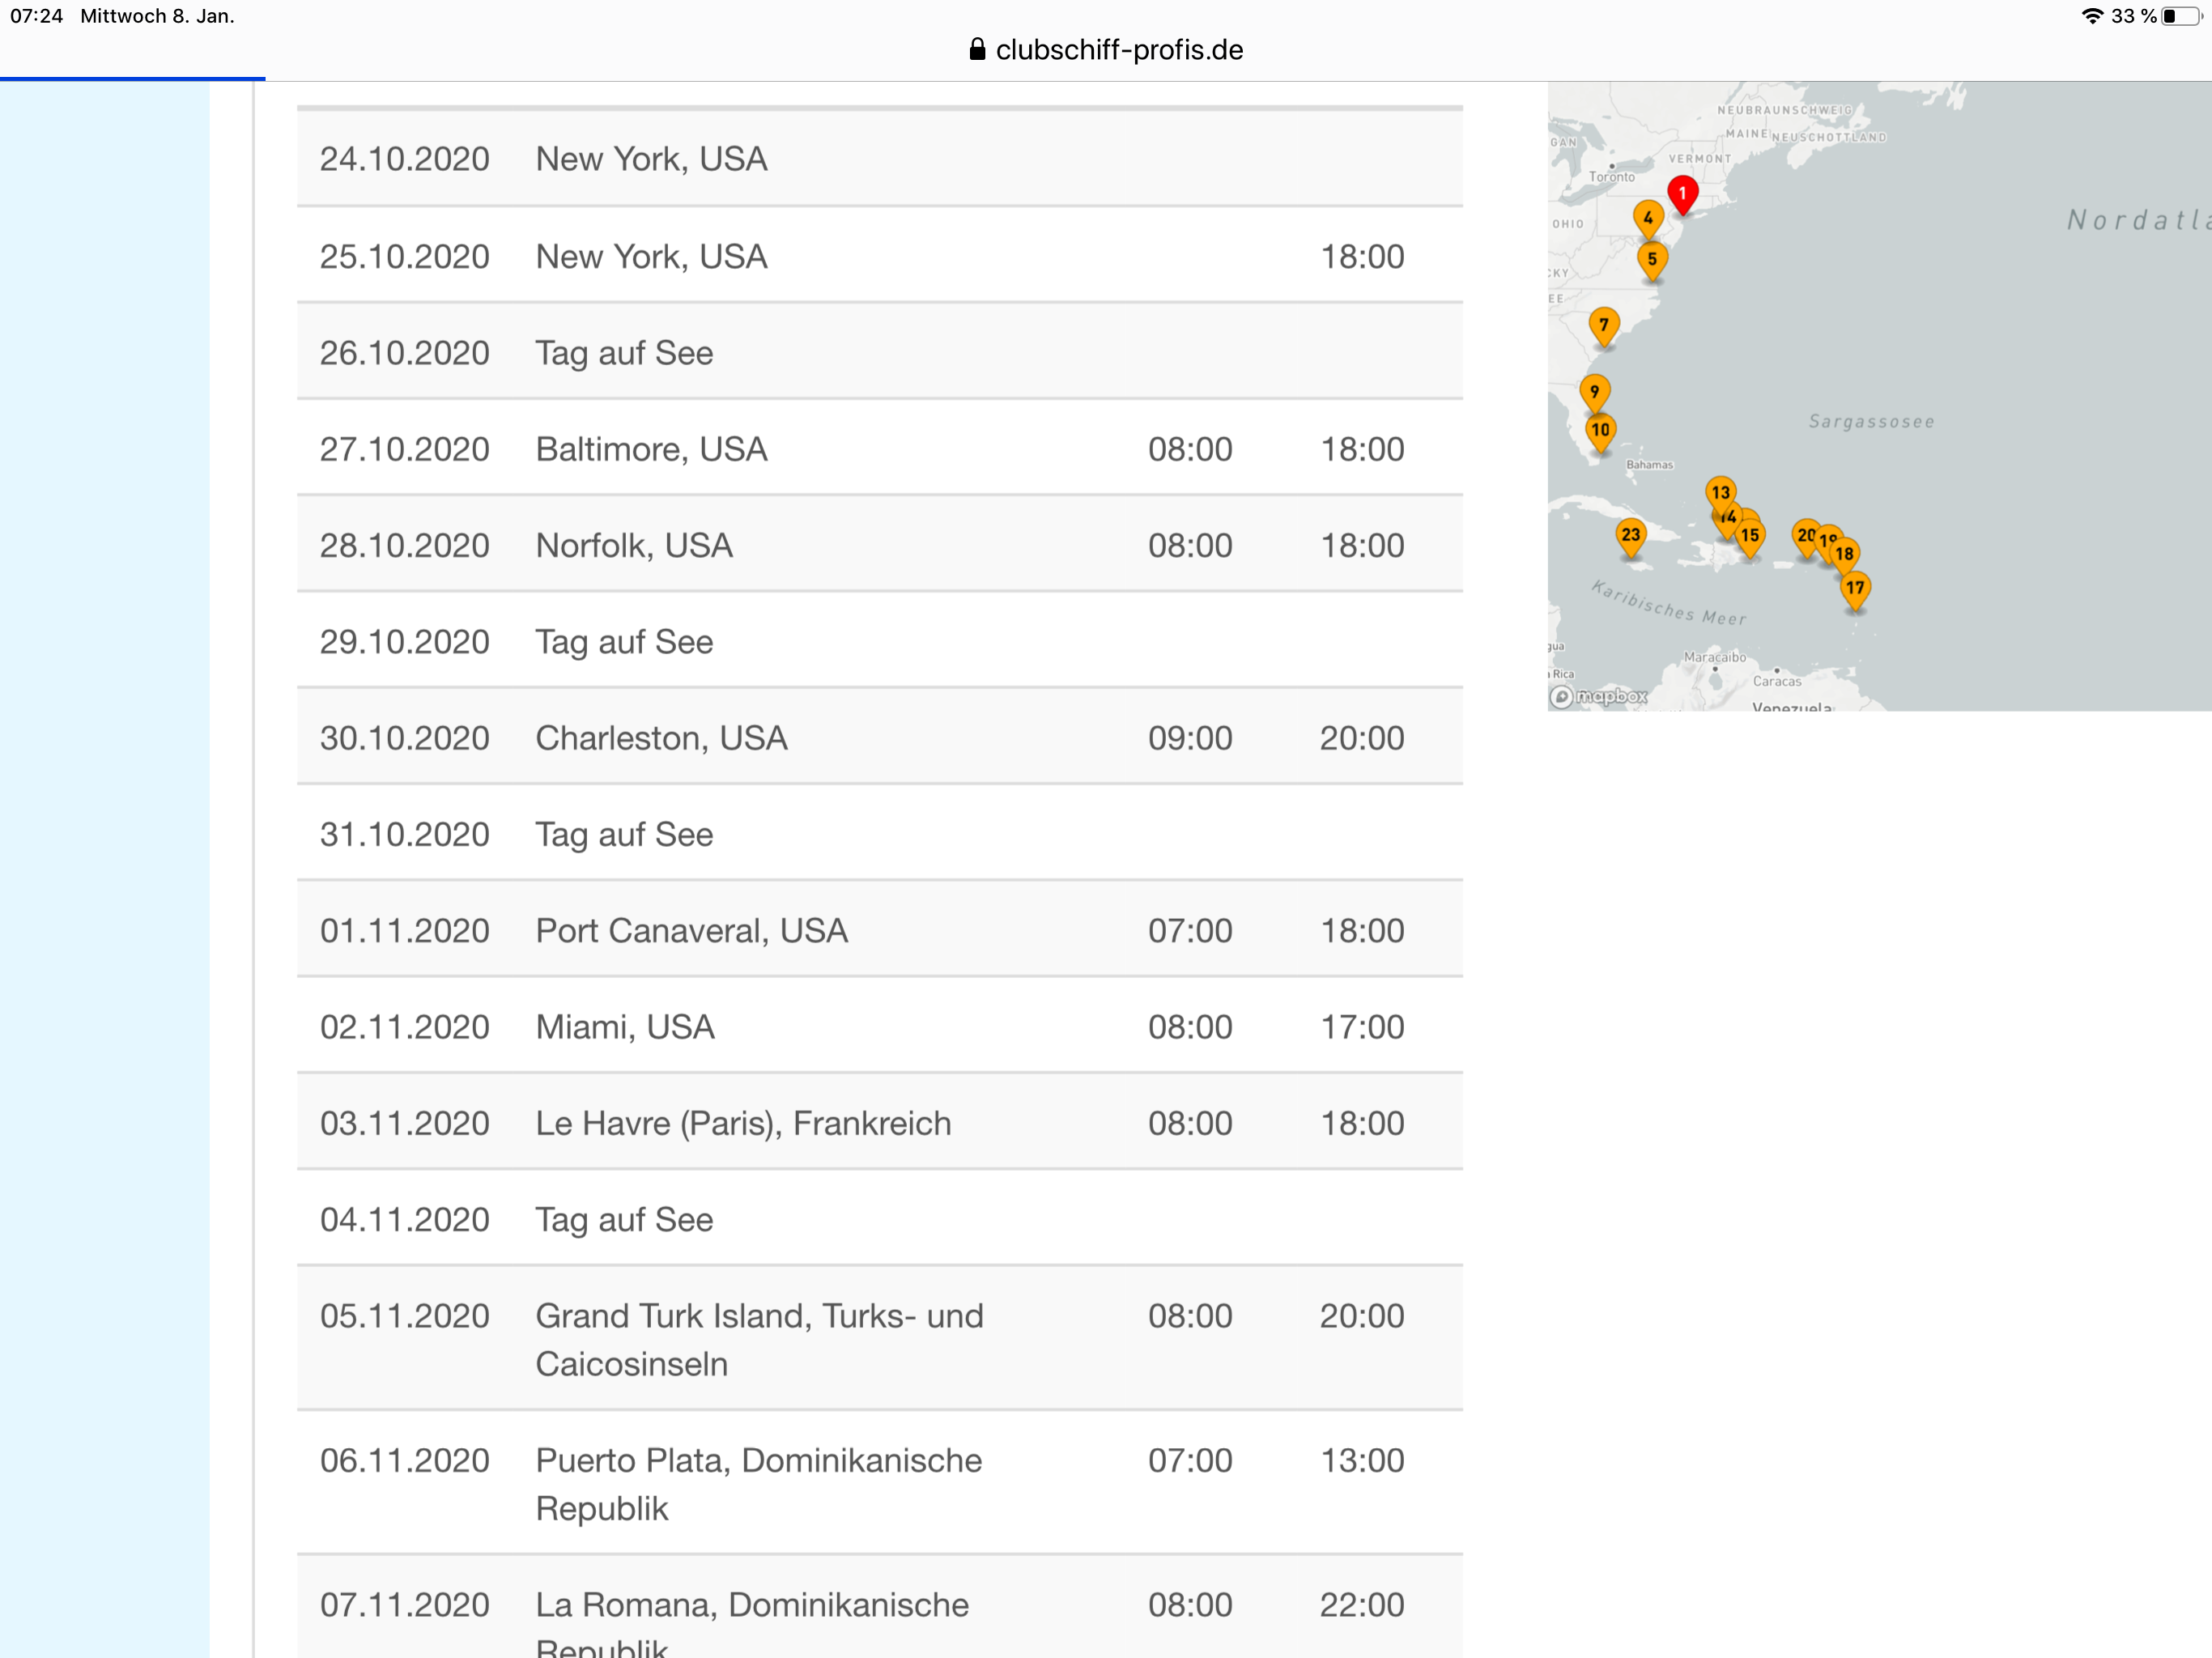Screen dimensions: 2212x1658
Task: Select map pin number 15
Action: [1750, 536]
